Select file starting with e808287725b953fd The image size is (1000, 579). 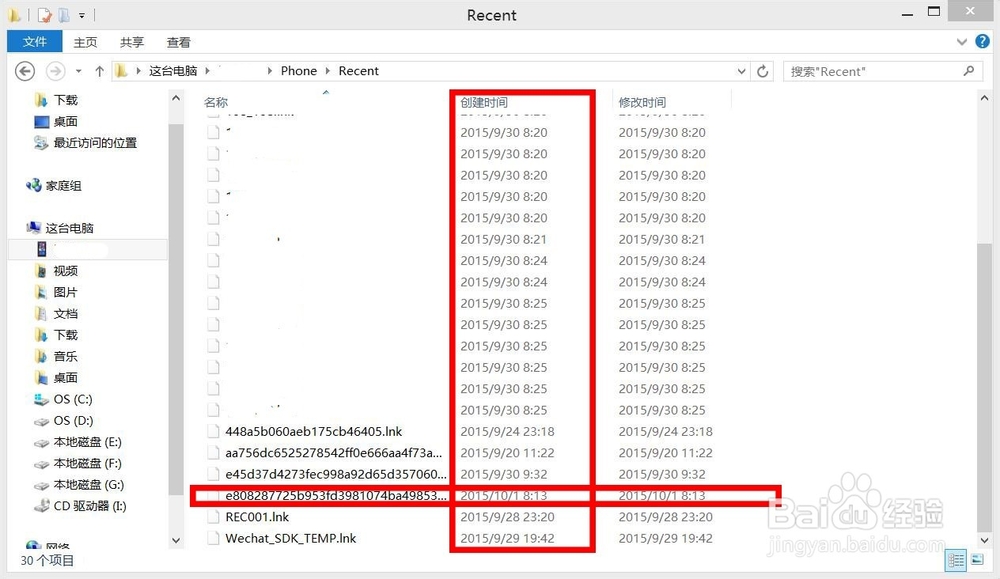coord(335,495)
